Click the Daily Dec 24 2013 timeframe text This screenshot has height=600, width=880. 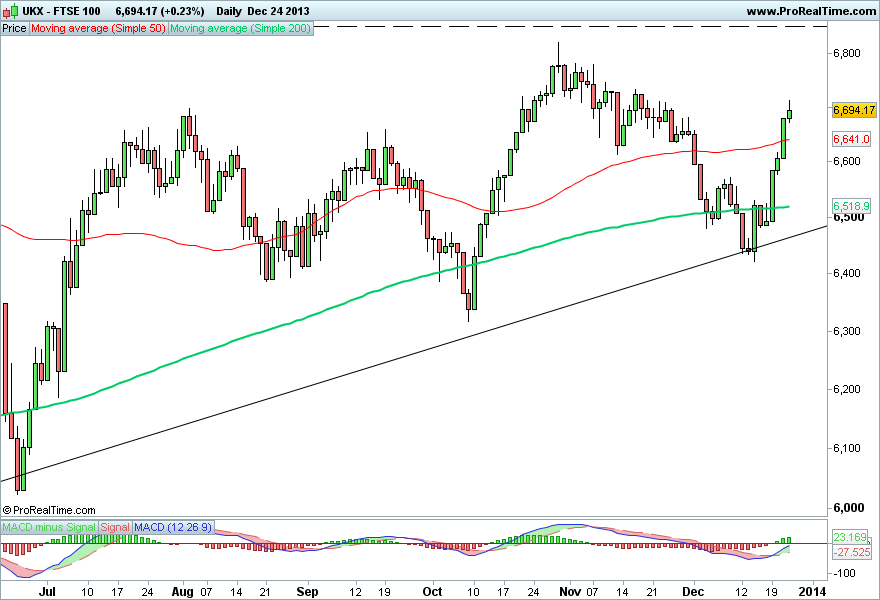click(x=263, y=11)
